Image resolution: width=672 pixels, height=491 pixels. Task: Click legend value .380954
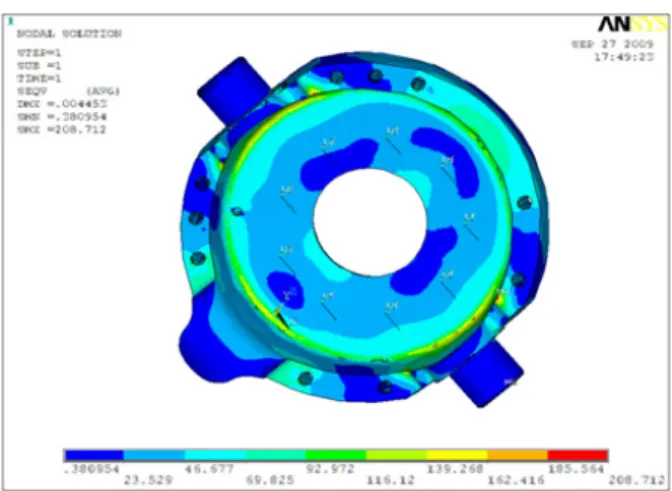pyautogui.click(x=92, y=469)
